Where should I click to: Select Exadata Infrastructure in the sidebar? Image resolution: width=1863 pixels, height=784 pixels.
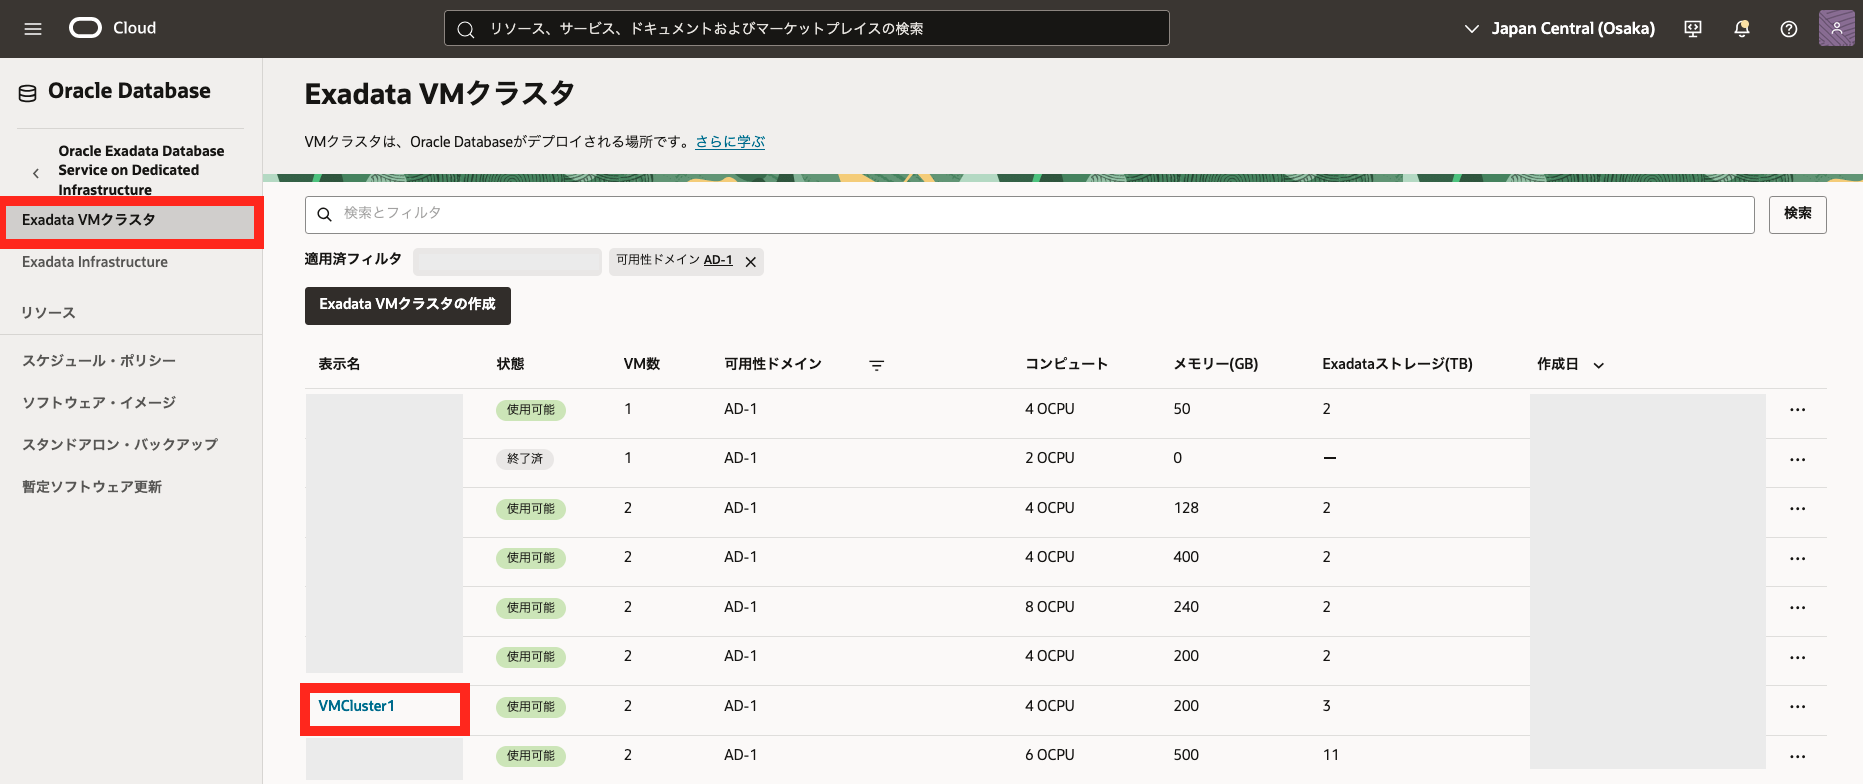95,262
